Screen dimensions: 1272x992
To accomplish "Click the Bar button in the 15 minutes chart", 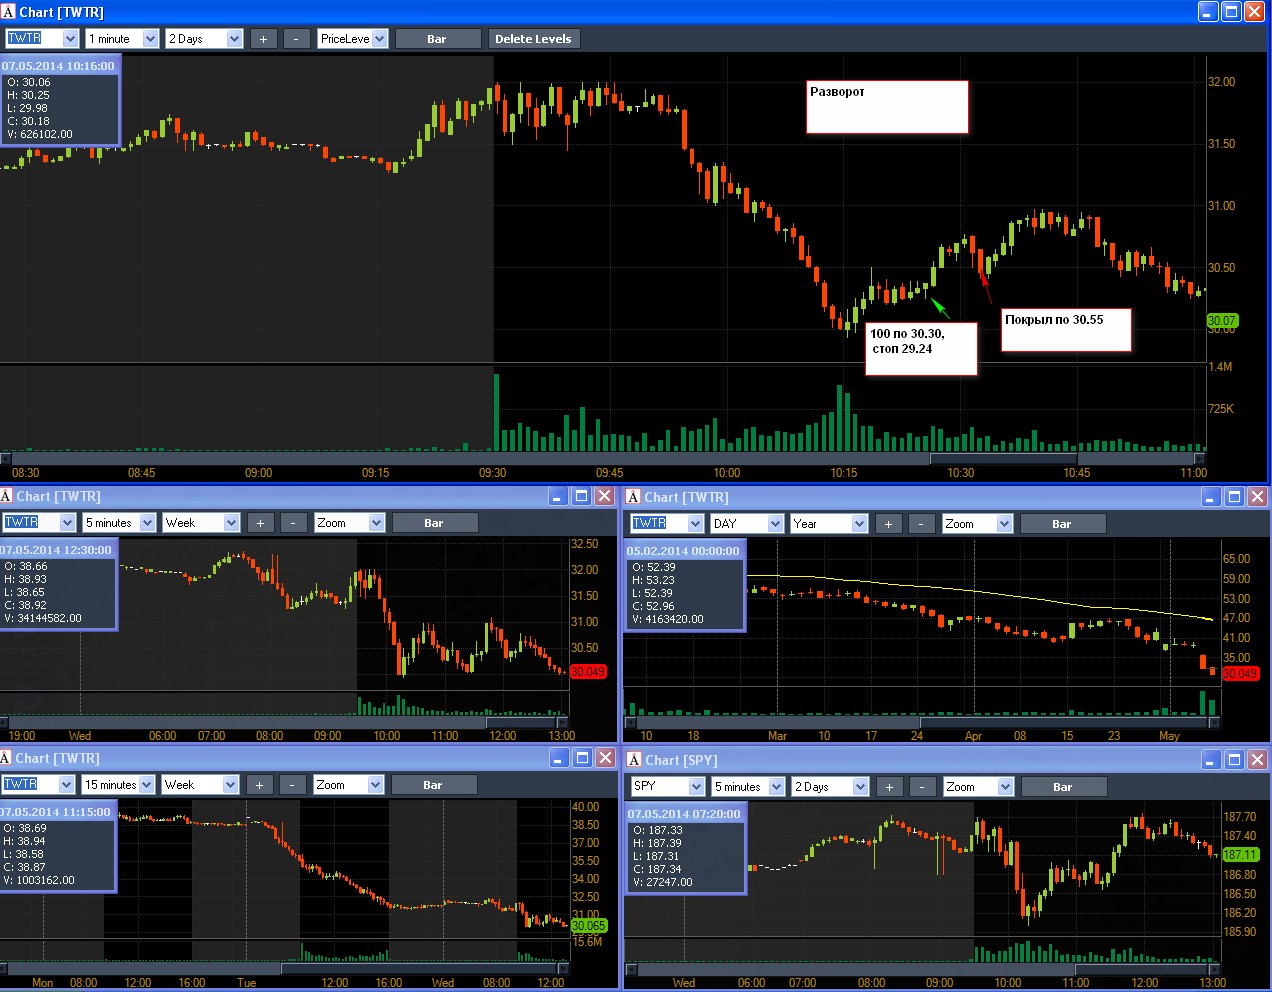I will [x=432, y=785].
